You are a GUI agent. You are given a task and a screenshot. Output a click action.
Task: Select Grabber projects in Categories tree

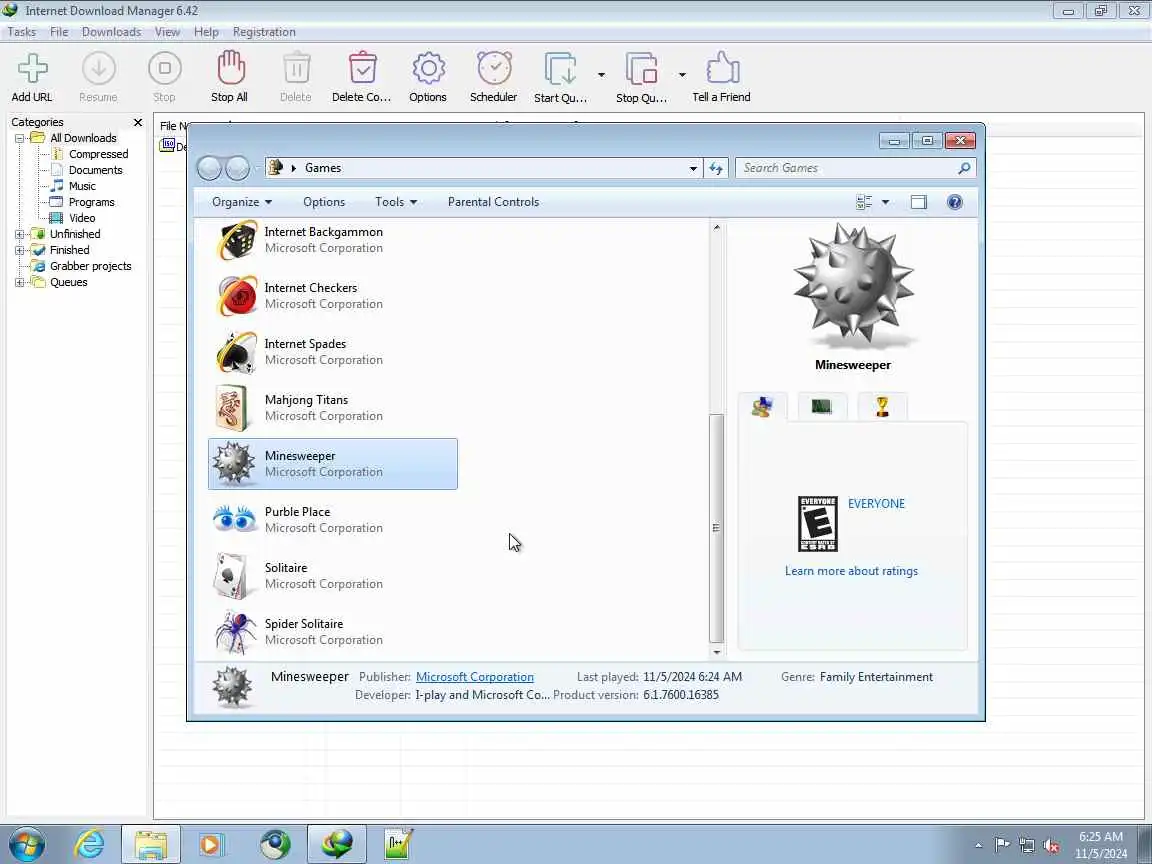pyautogui.click(x=90, y=266)
